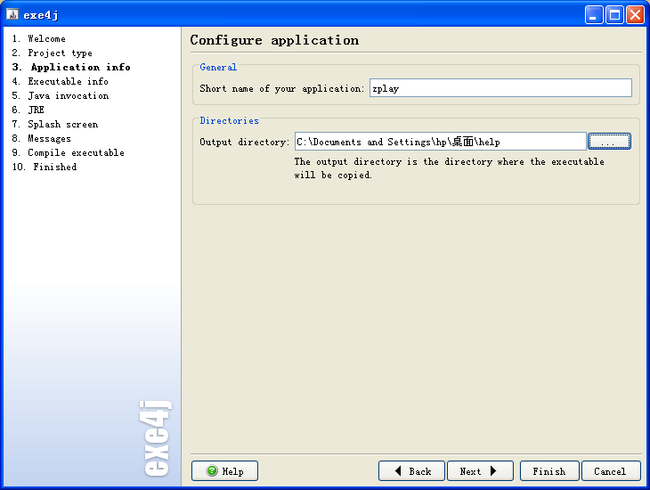
Task: Maximize the exe4j window
Action: [615, 15]
